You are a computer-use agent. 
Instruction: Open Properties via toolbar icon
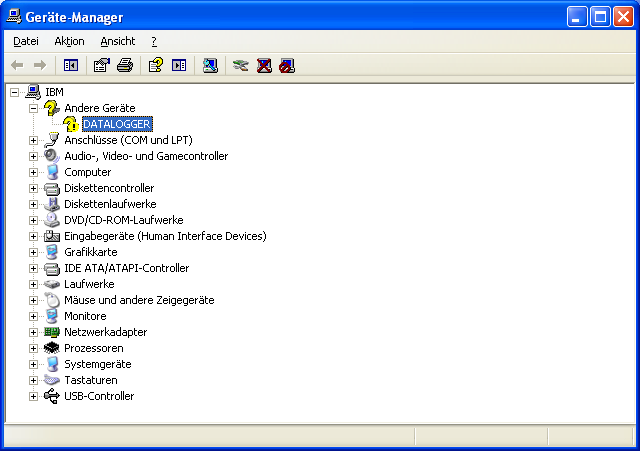click(102, 65)
